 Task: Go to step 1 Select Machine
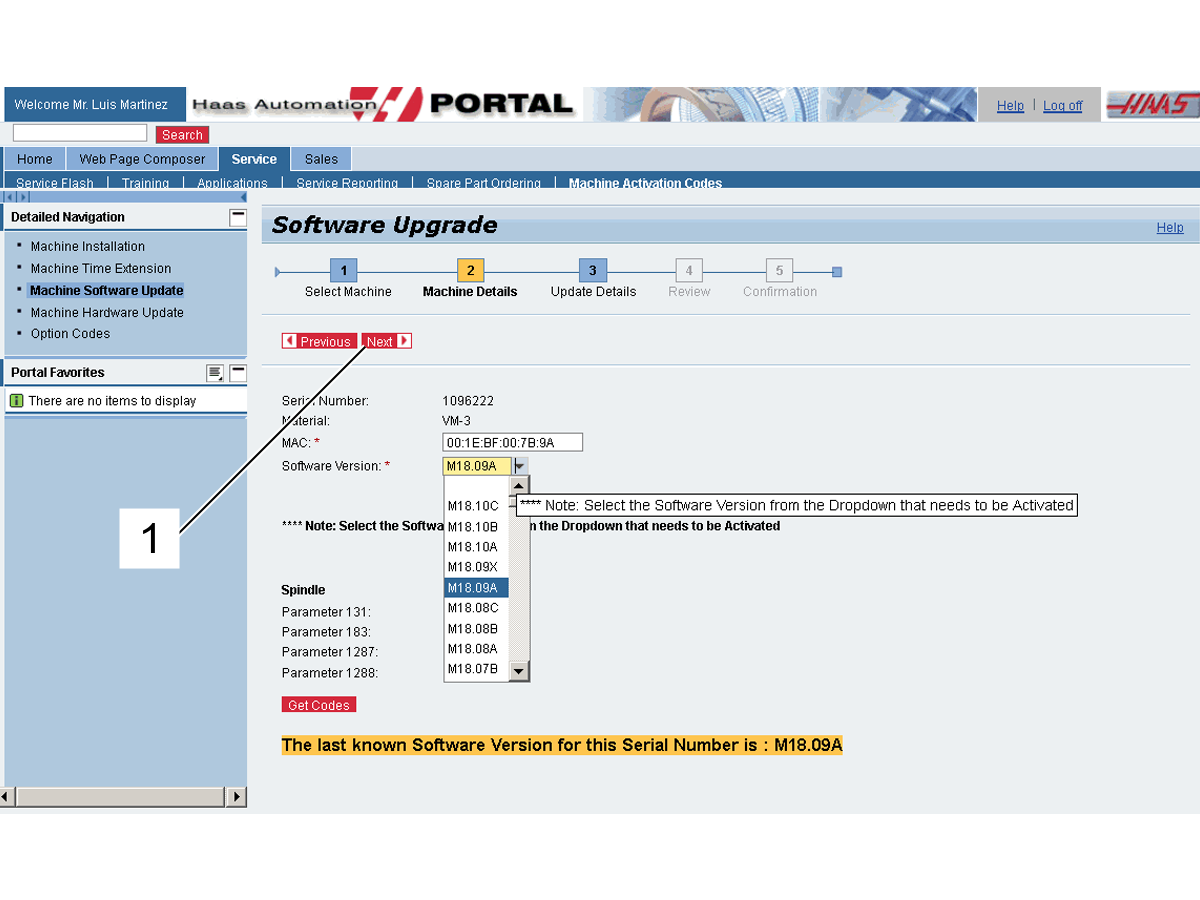pyautogui.click(x=343, y=271)
